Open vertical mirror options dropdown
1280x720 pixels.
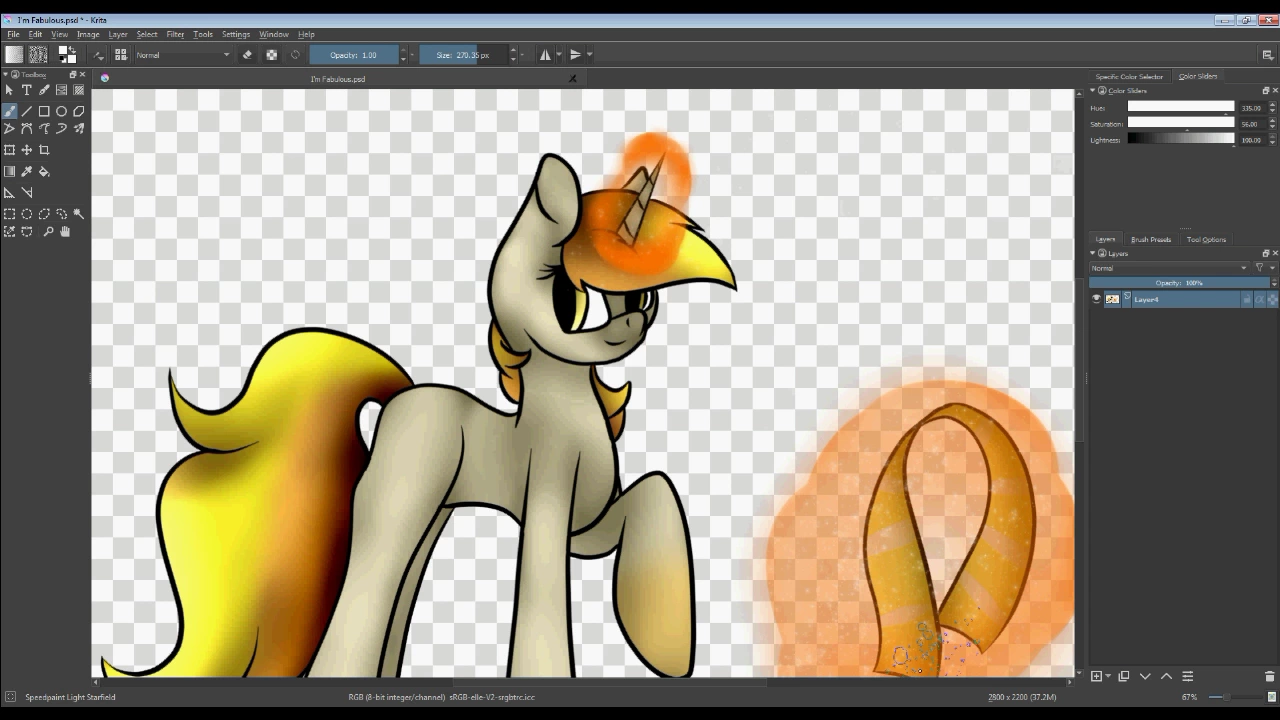[x=589, y=55]
